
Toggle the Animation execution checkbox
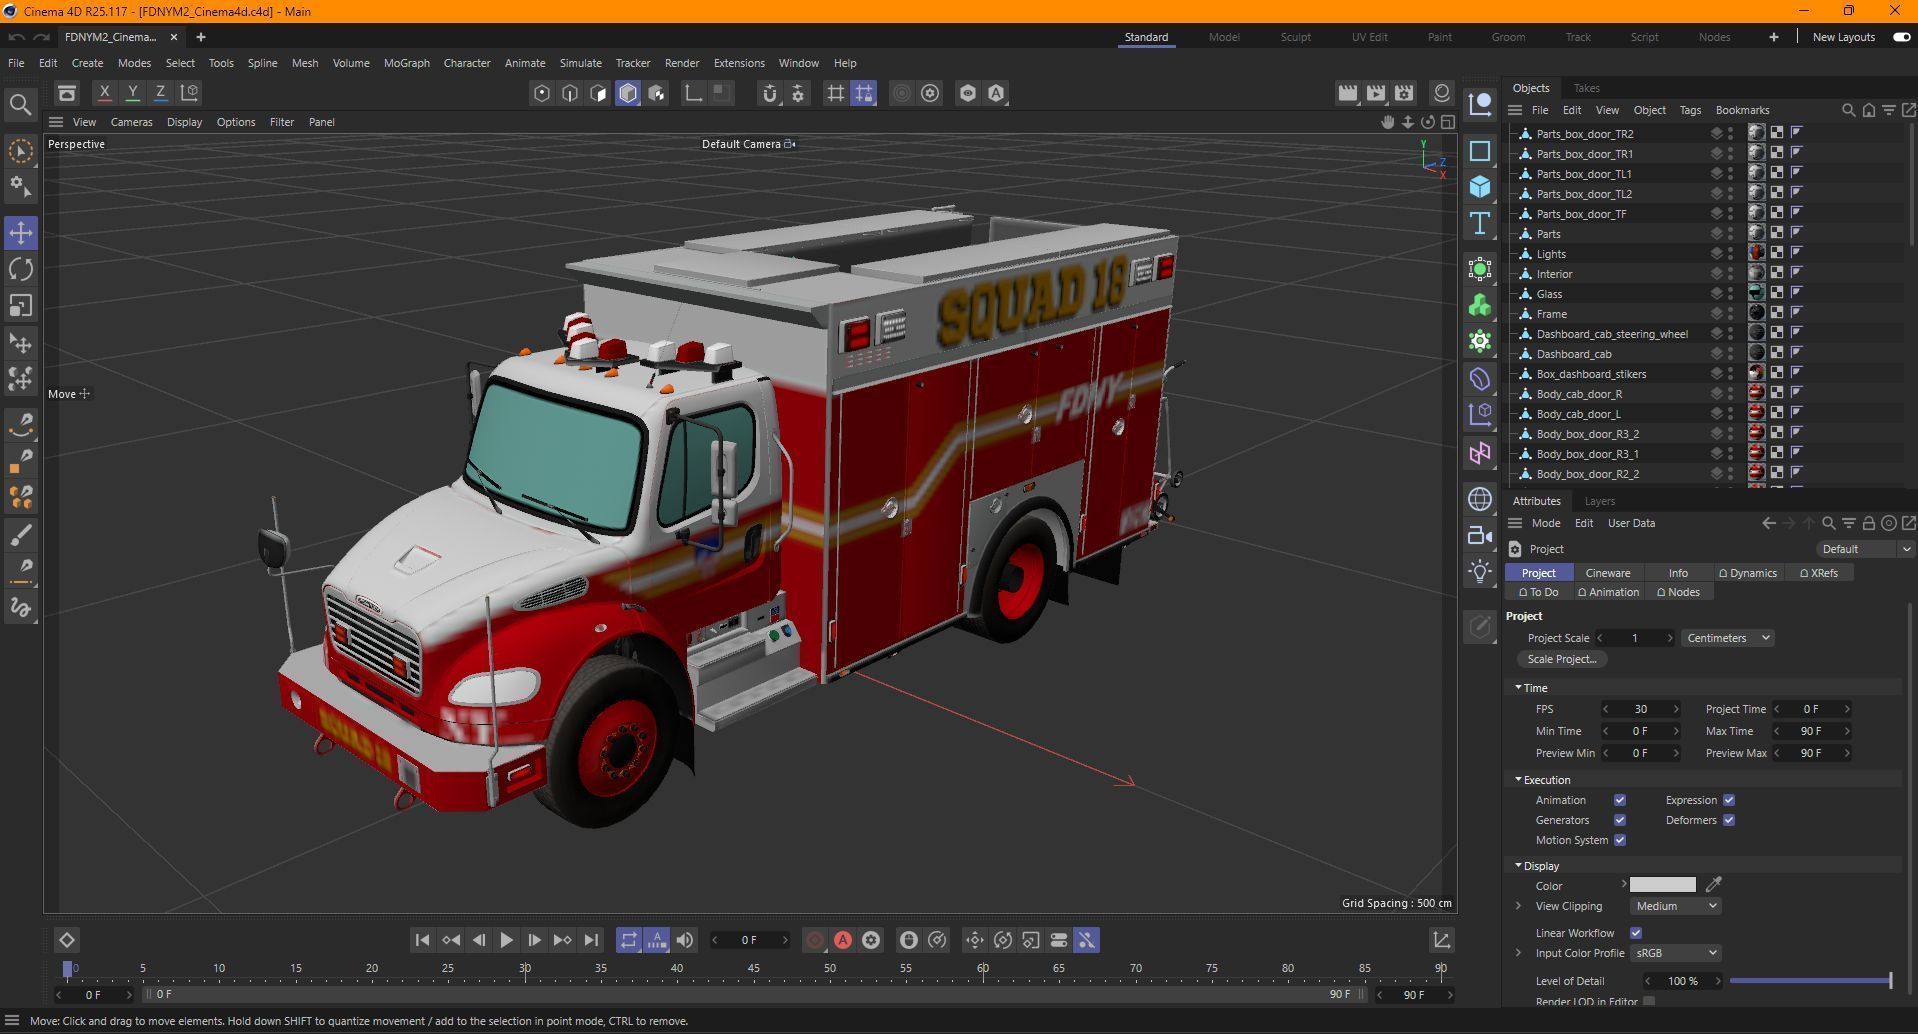(x=1620, y=800)
